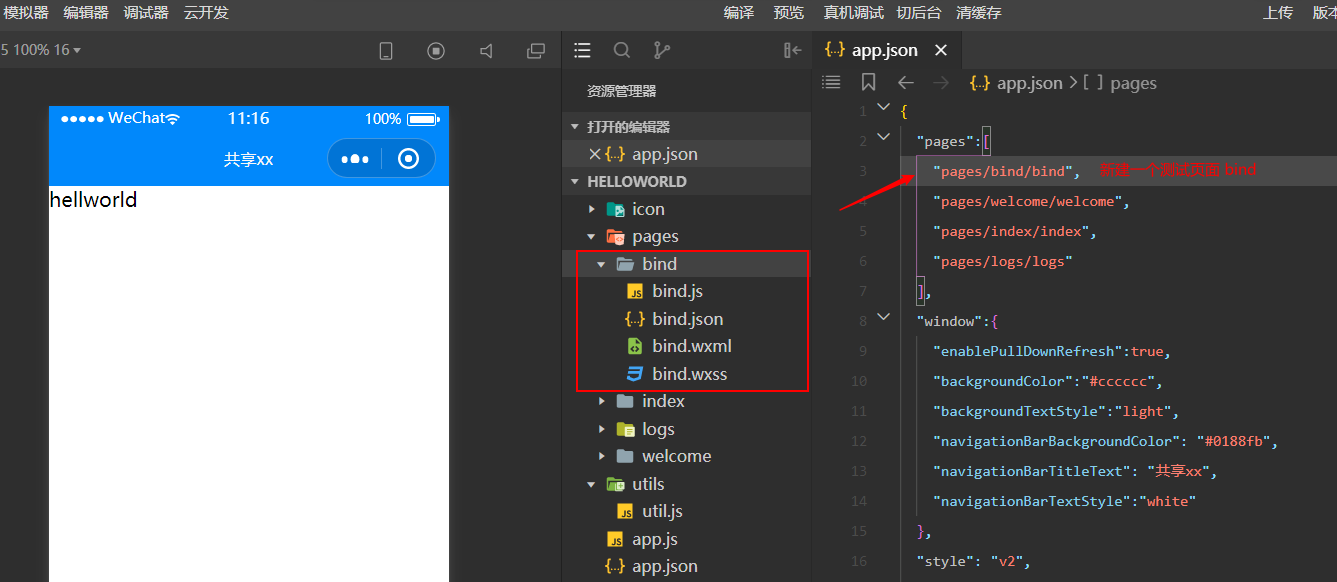
Task: Fold the pages array at line 2
Action: pyautogui.click(x=883, y=137)
